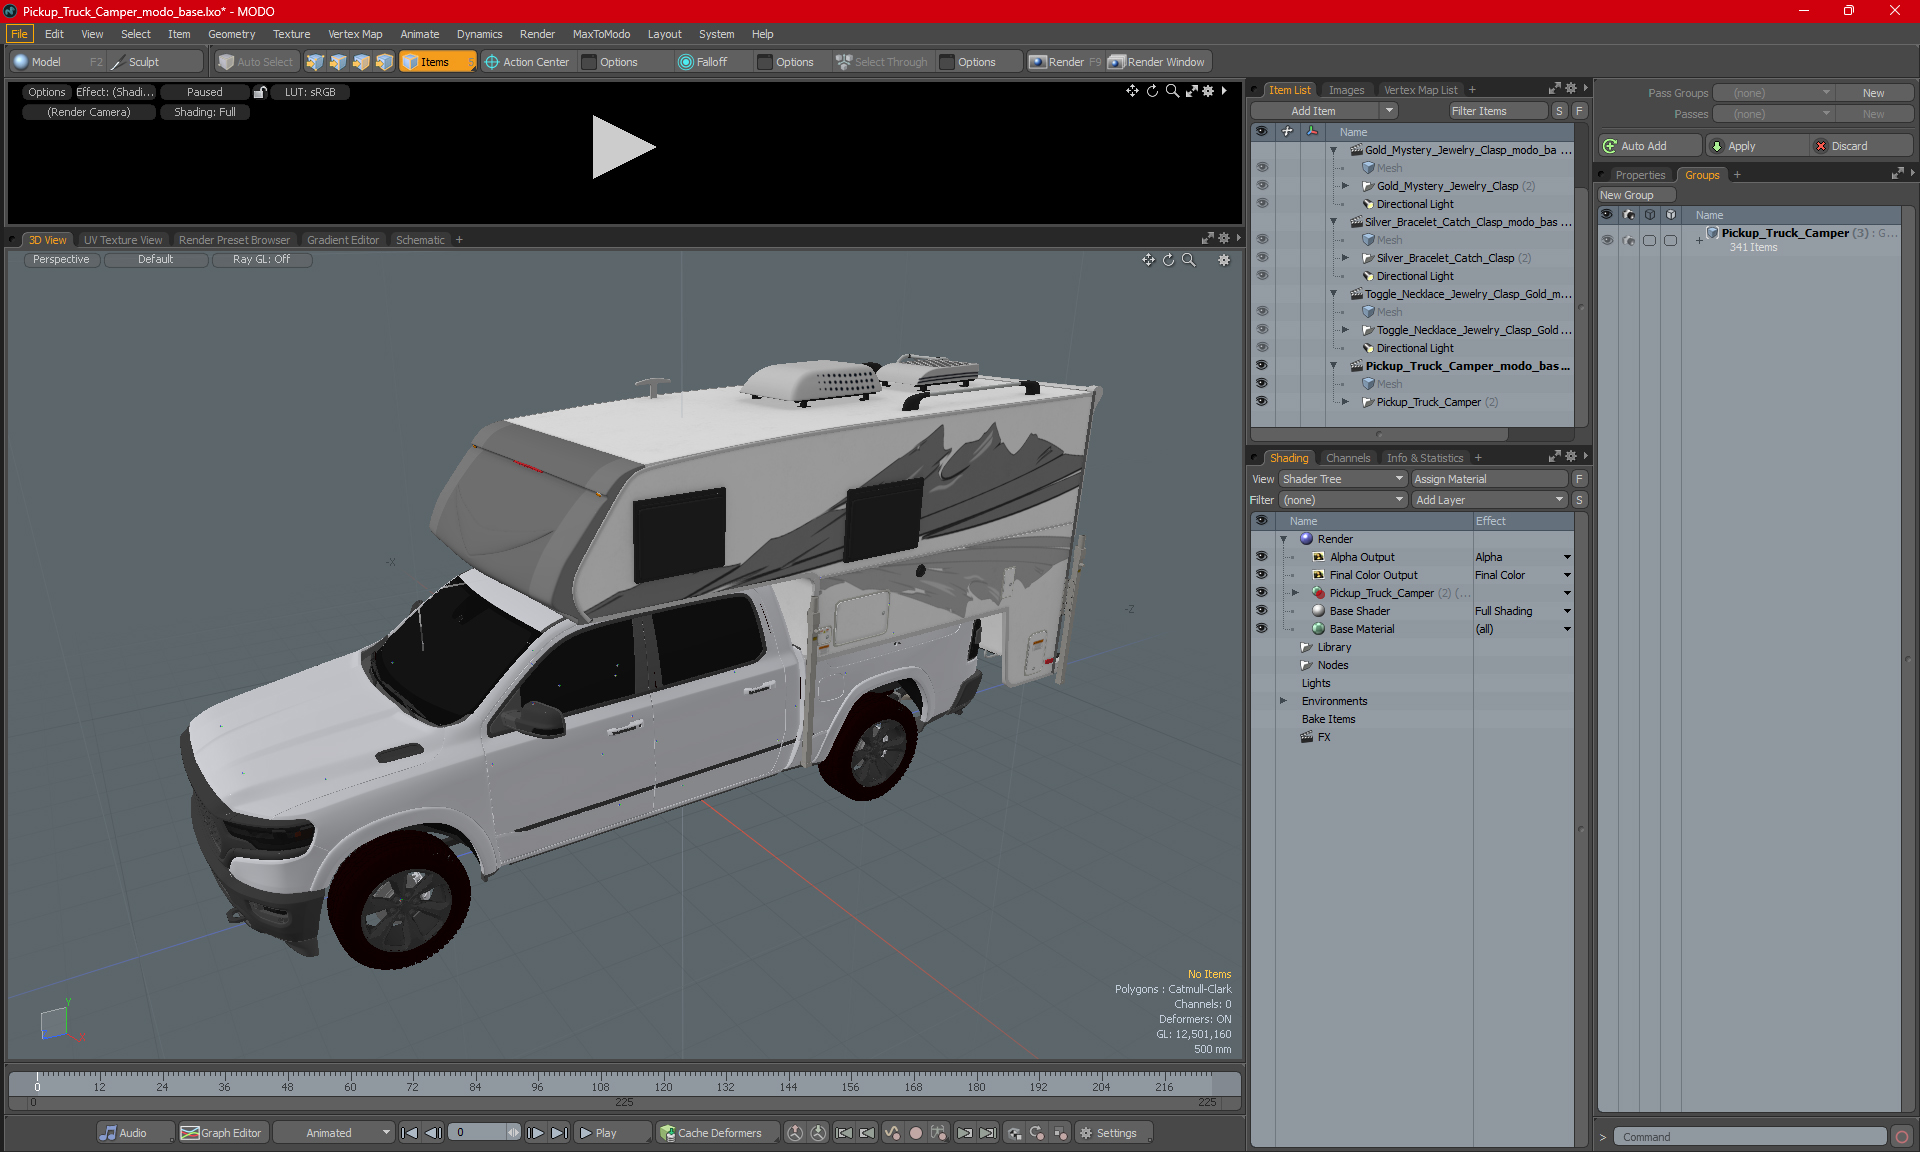Select Edges selection mode cube icon
The width and height of the screenshot is (1920, 1152).
[x=338, y=62]
